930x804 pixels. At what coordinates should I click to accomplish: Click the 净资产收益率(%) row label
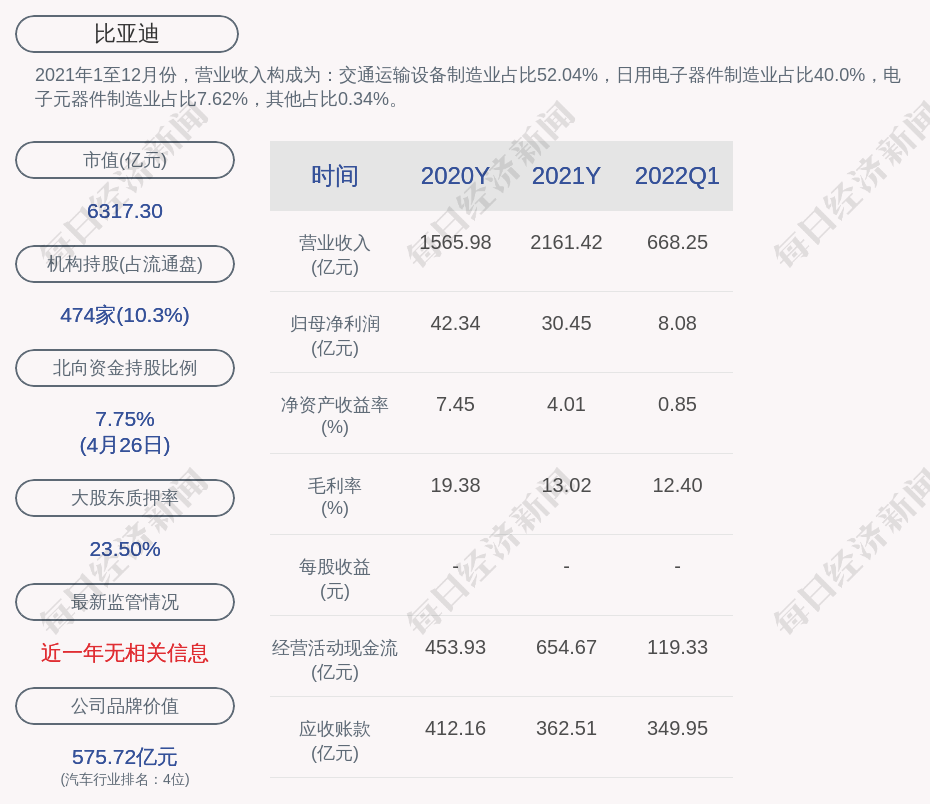tap(335, 416)
